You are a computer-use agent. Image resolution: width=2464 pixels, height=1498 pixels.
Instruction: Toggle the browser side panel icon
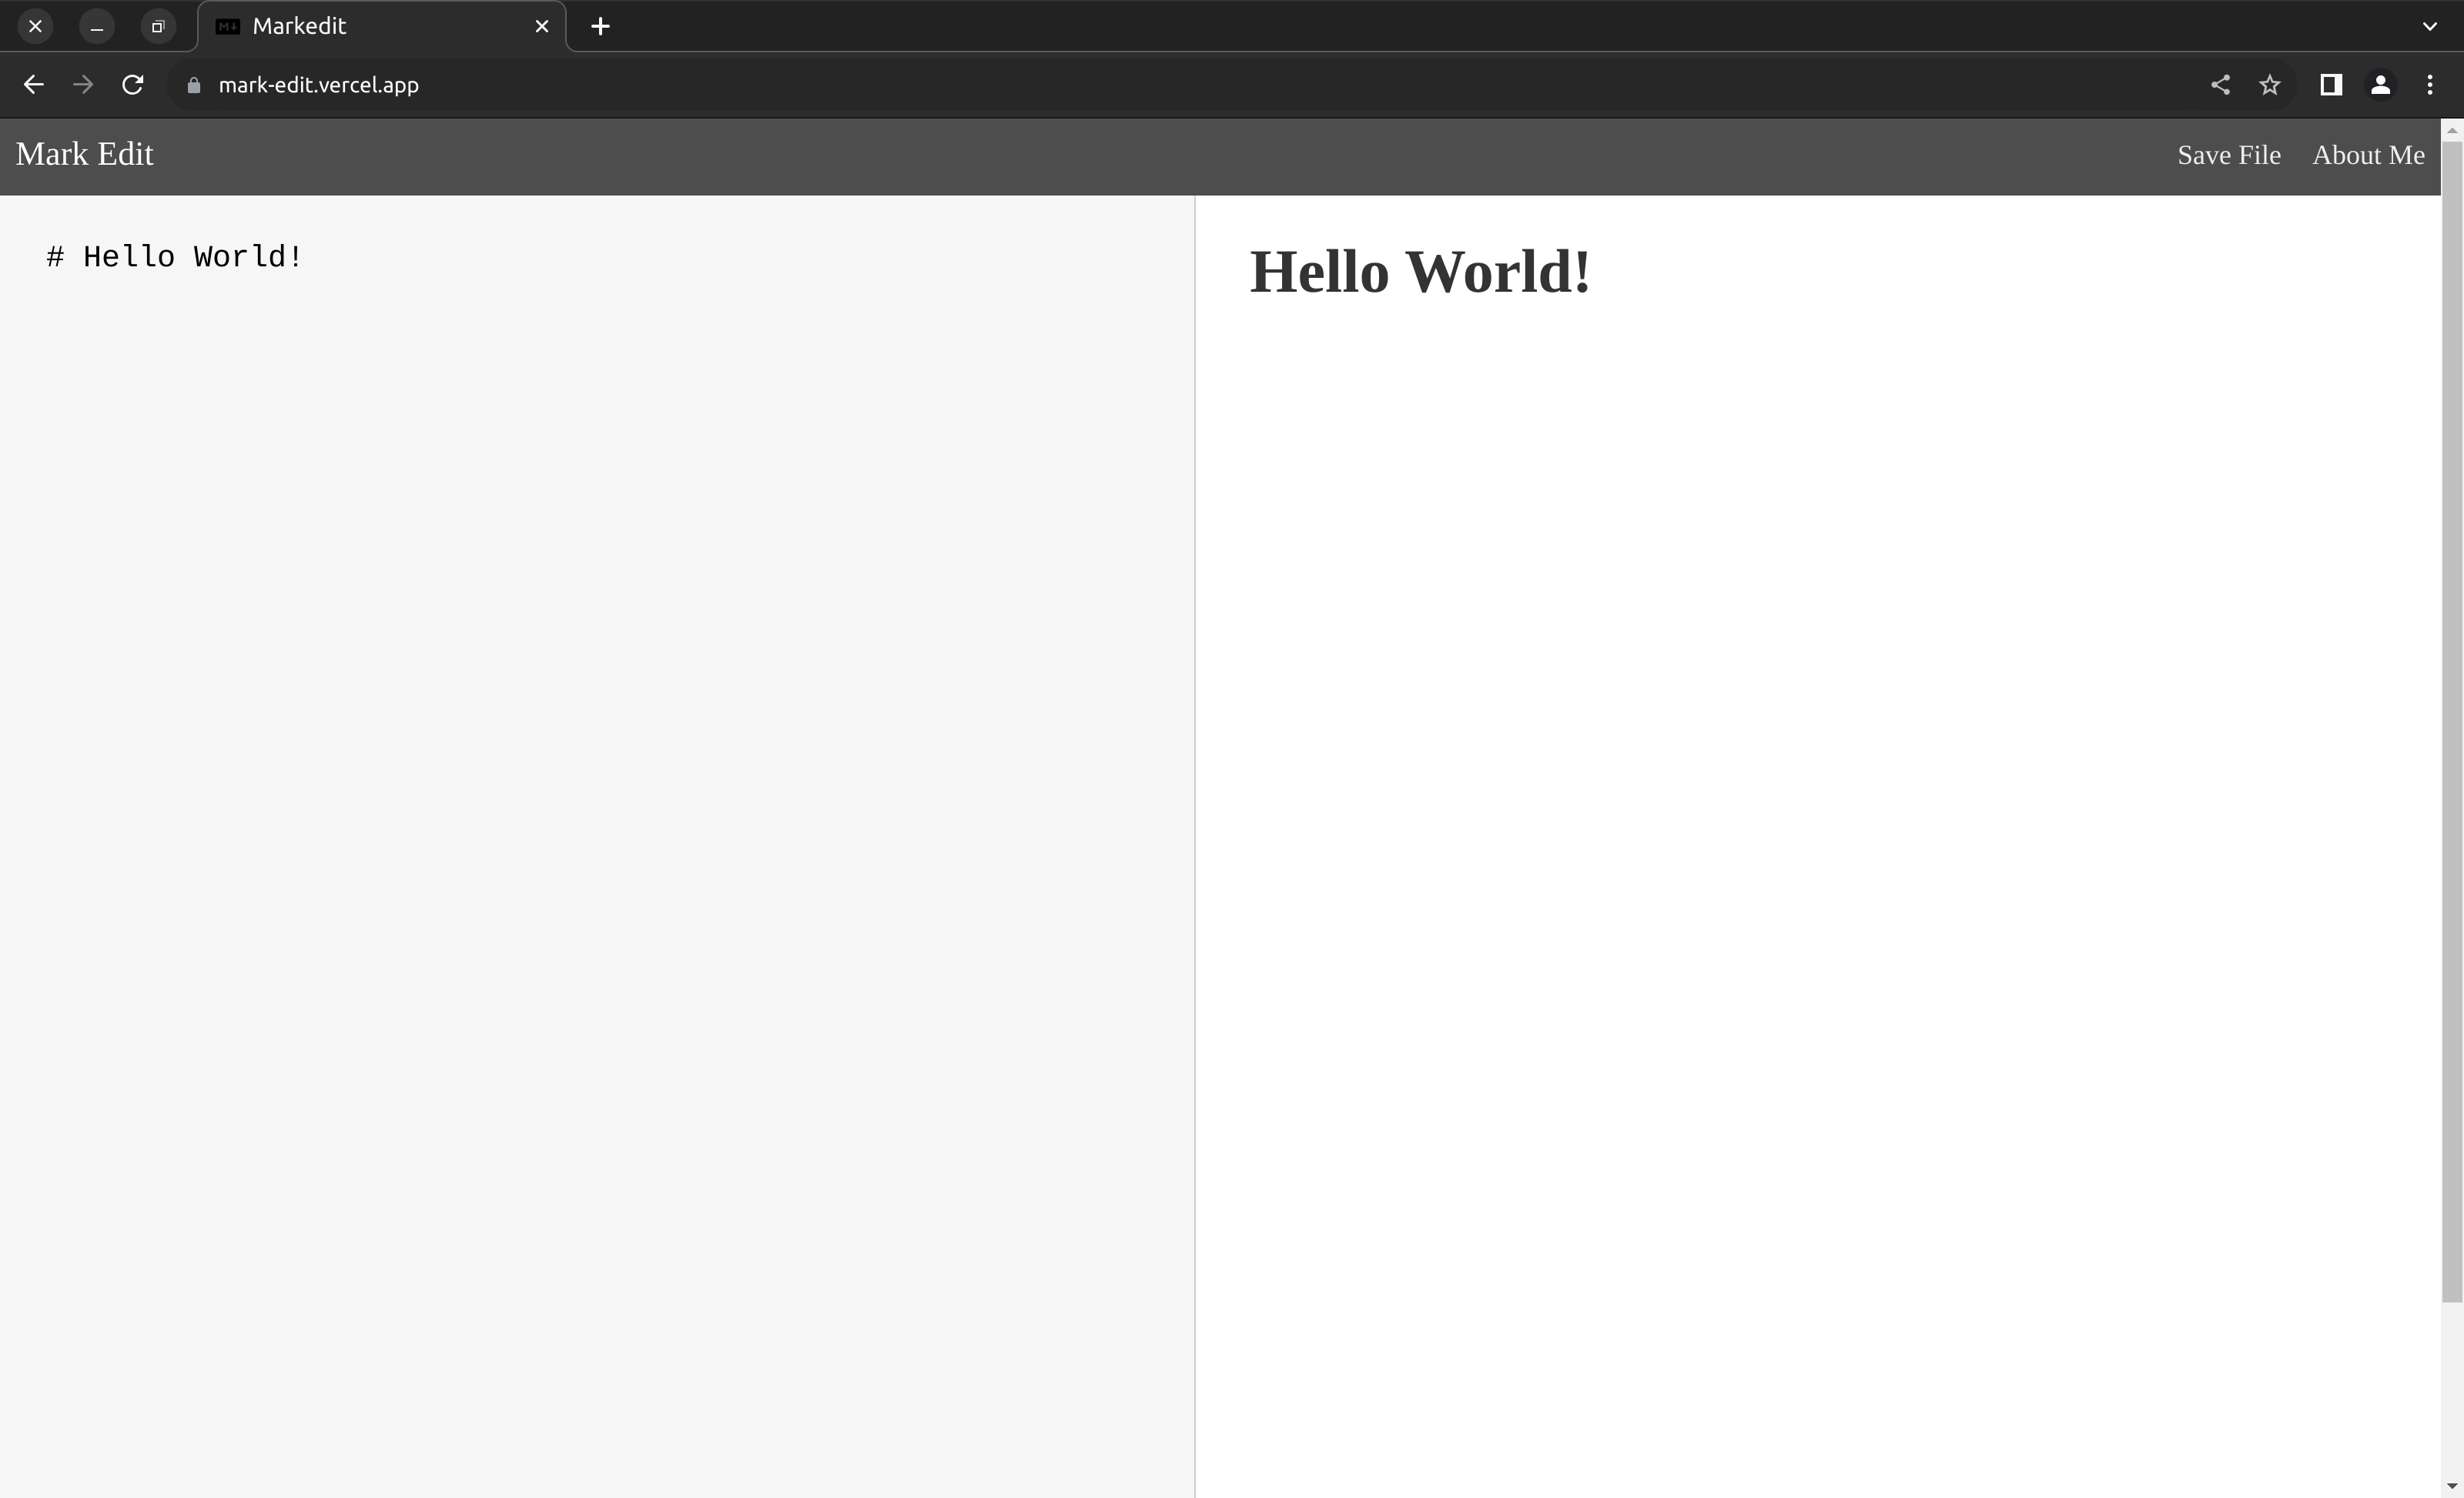[2330, 85]
